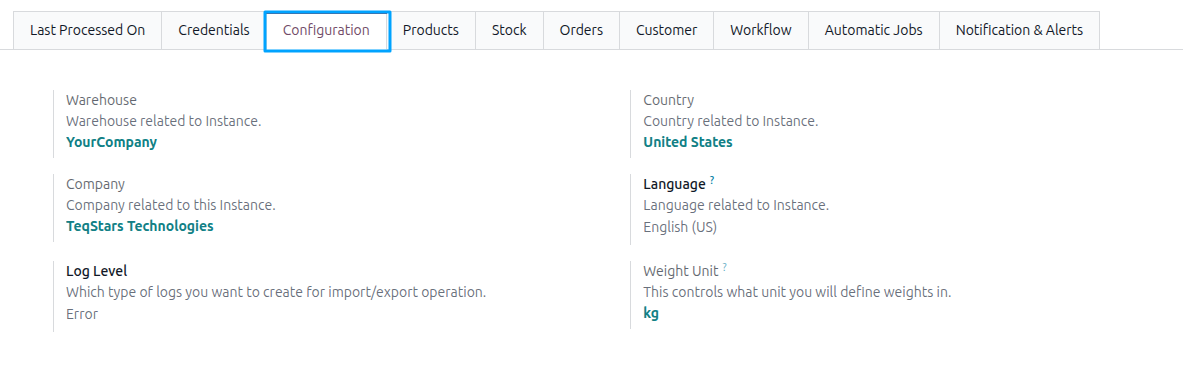Select the English (US) language value
The width and height of the screenshot is (1183, 367).
click(680, 227)
